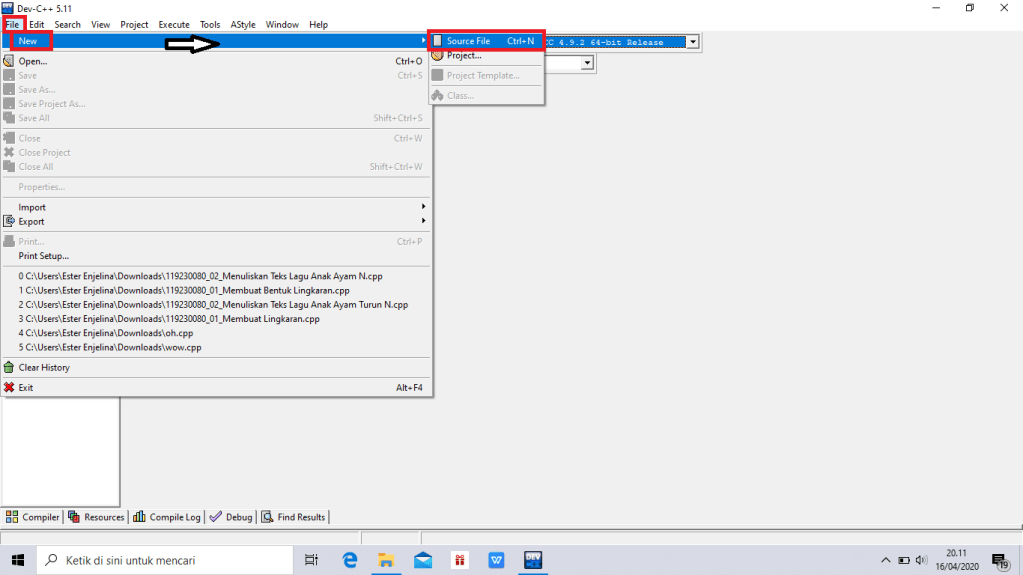
Task: Open the AStyle menu
Action: [x=242, y=24]
